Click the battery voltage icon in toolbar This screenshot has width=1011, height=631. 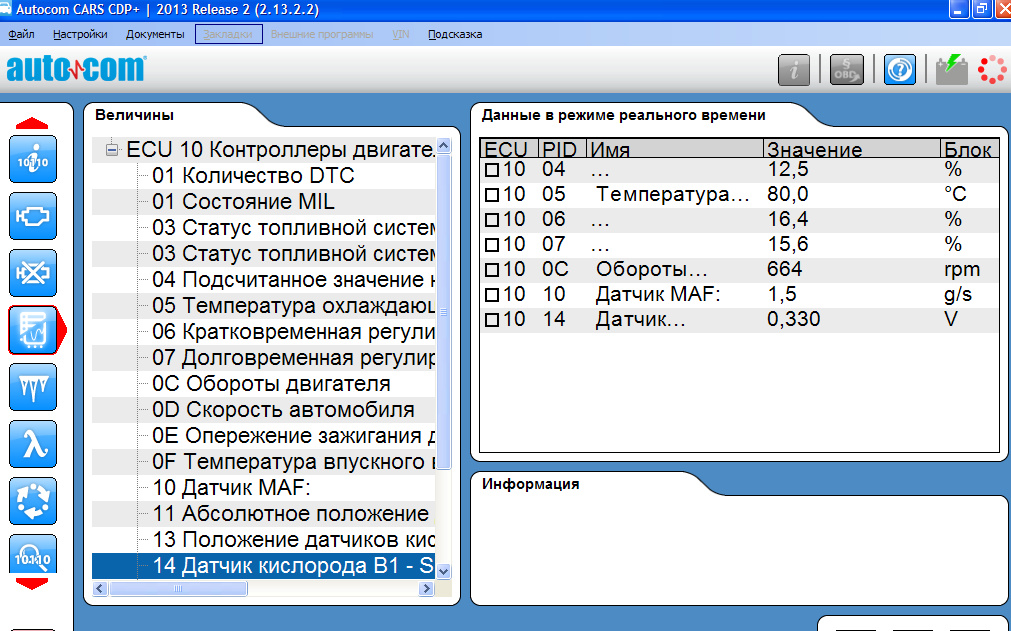pos(951,70)
